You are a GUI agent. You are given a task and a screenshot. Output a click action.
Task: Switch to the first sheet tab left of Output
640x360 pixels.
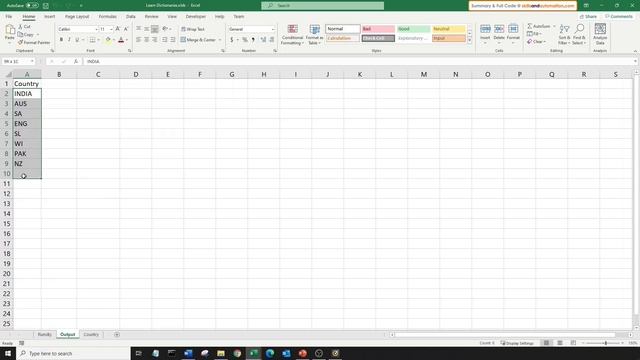pos(44,334)
